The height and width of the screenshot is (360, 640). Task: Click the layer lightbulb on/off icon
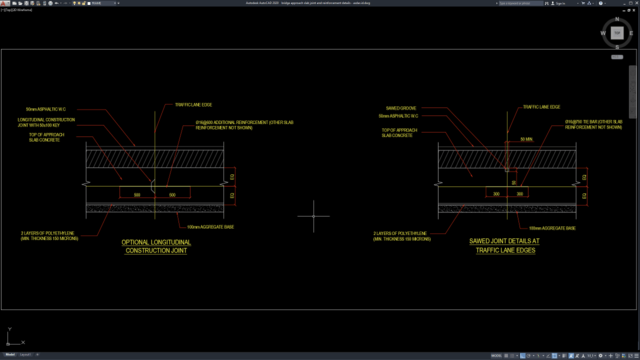tap(74, 3)
